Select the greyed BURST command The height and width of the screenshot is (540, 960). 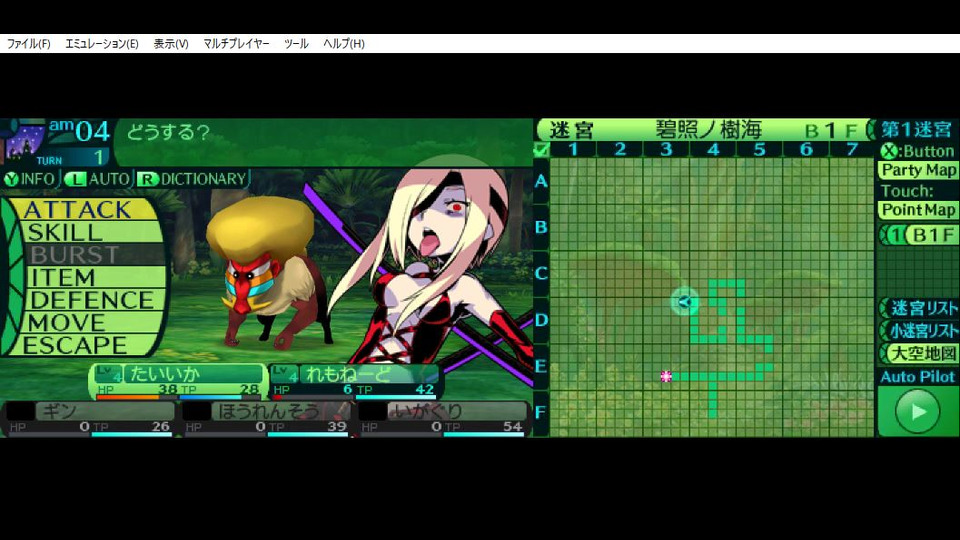point(95,255)
